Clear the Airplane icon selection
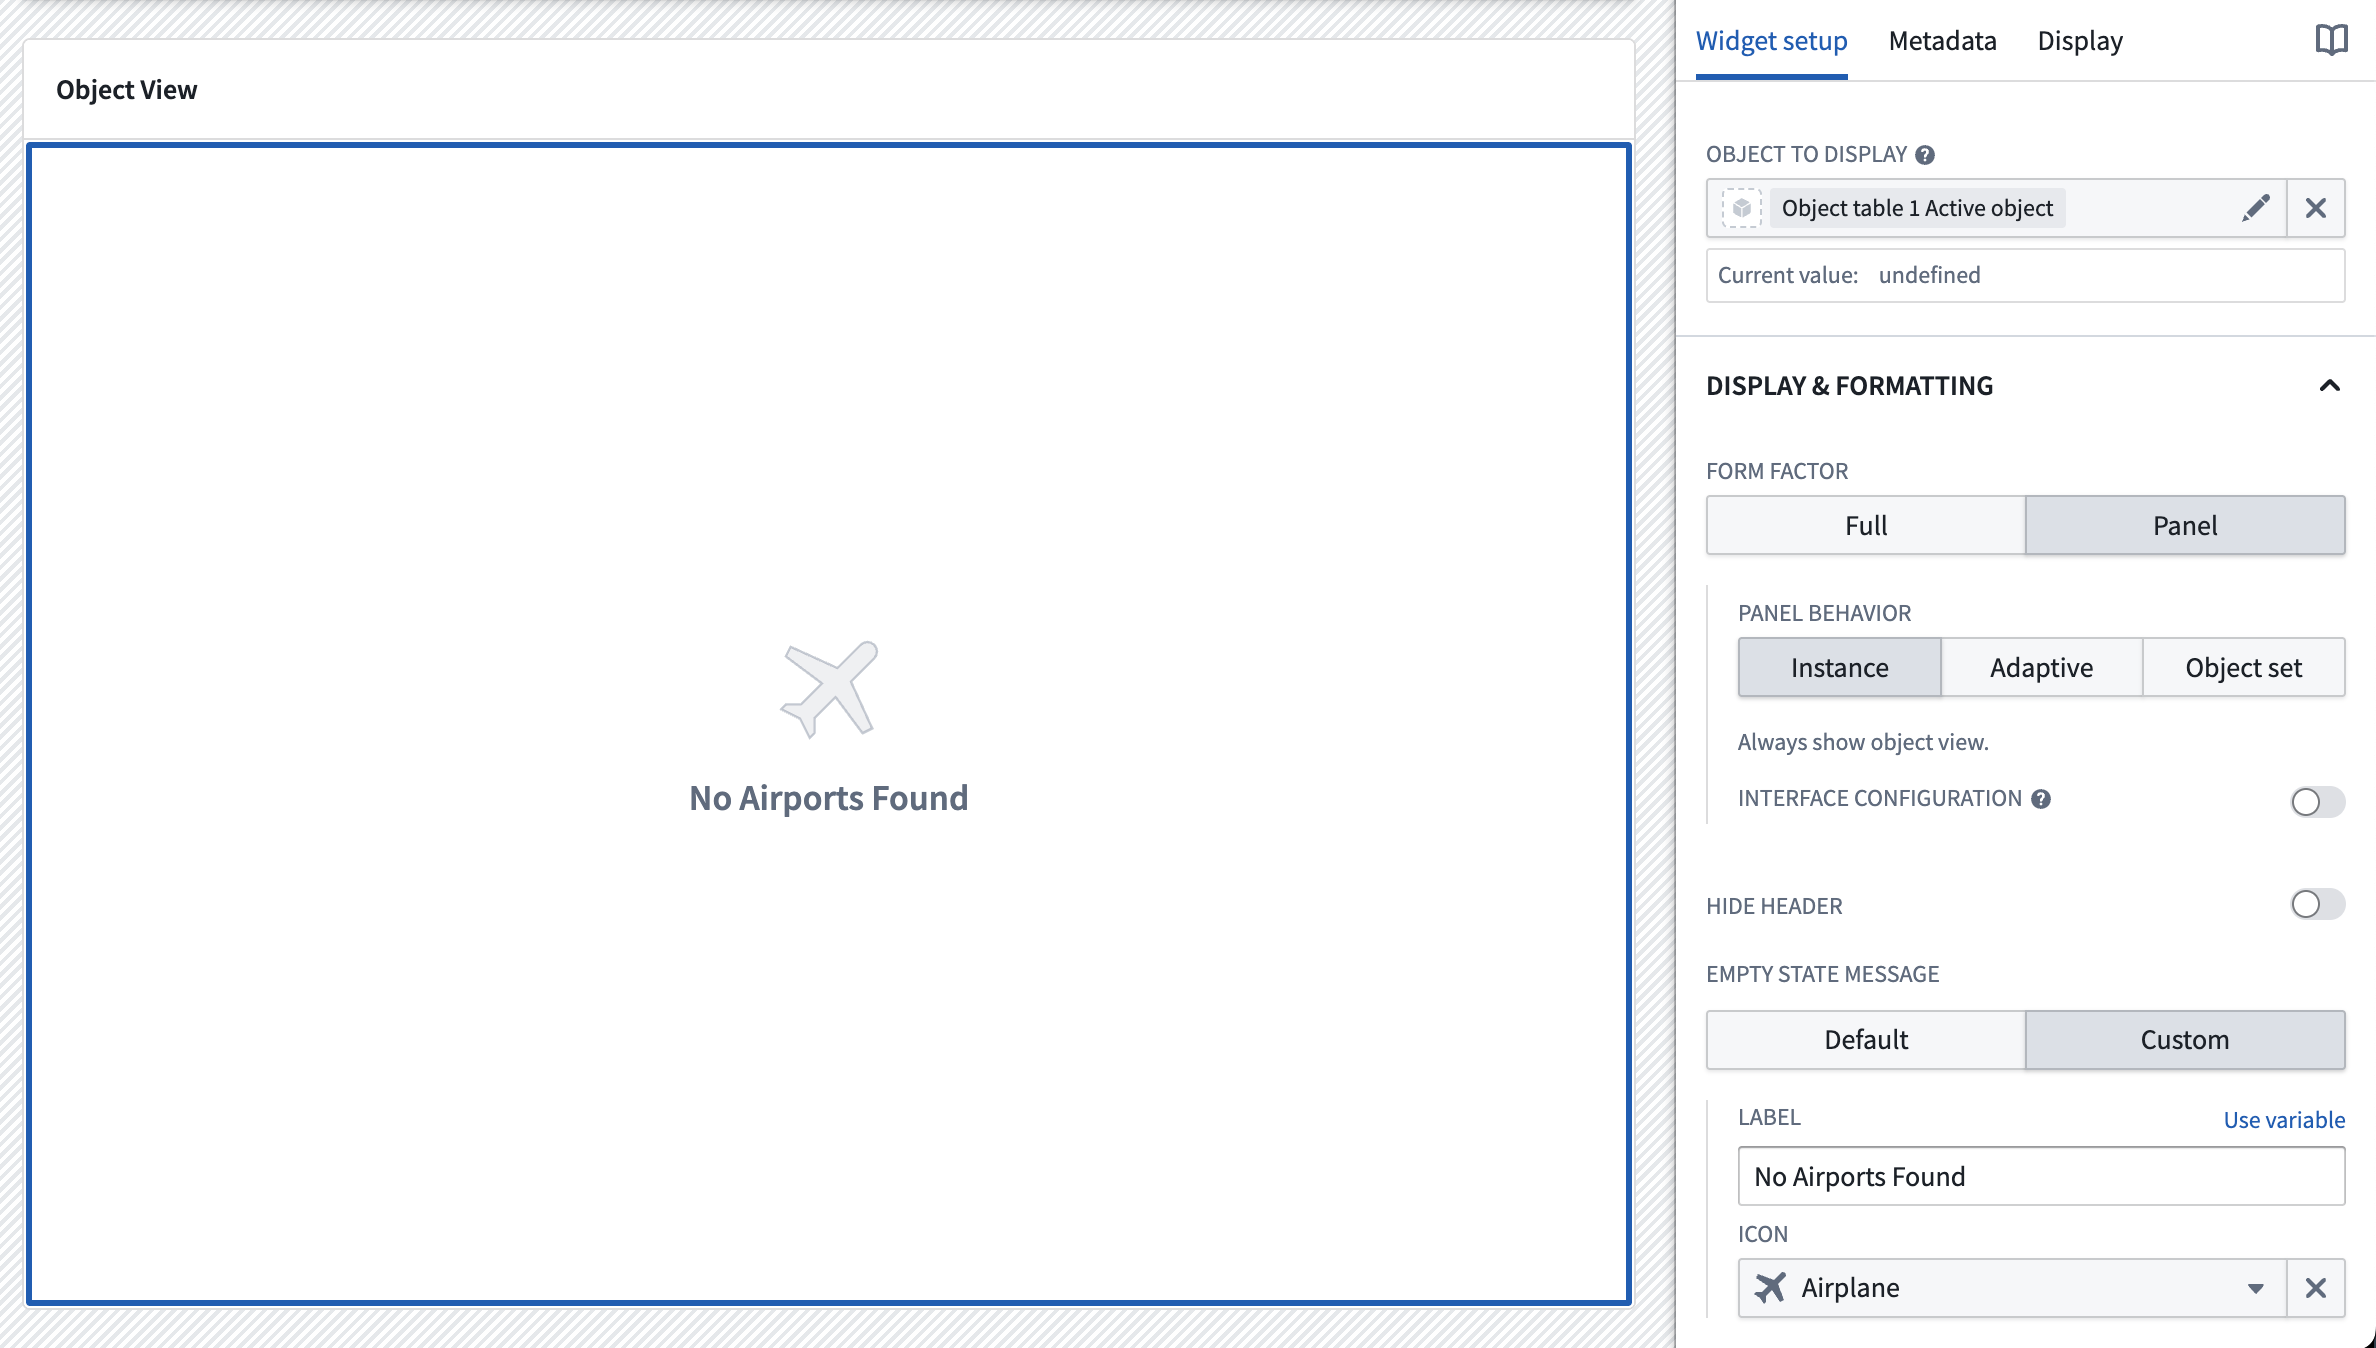 pos(2316,1289)
